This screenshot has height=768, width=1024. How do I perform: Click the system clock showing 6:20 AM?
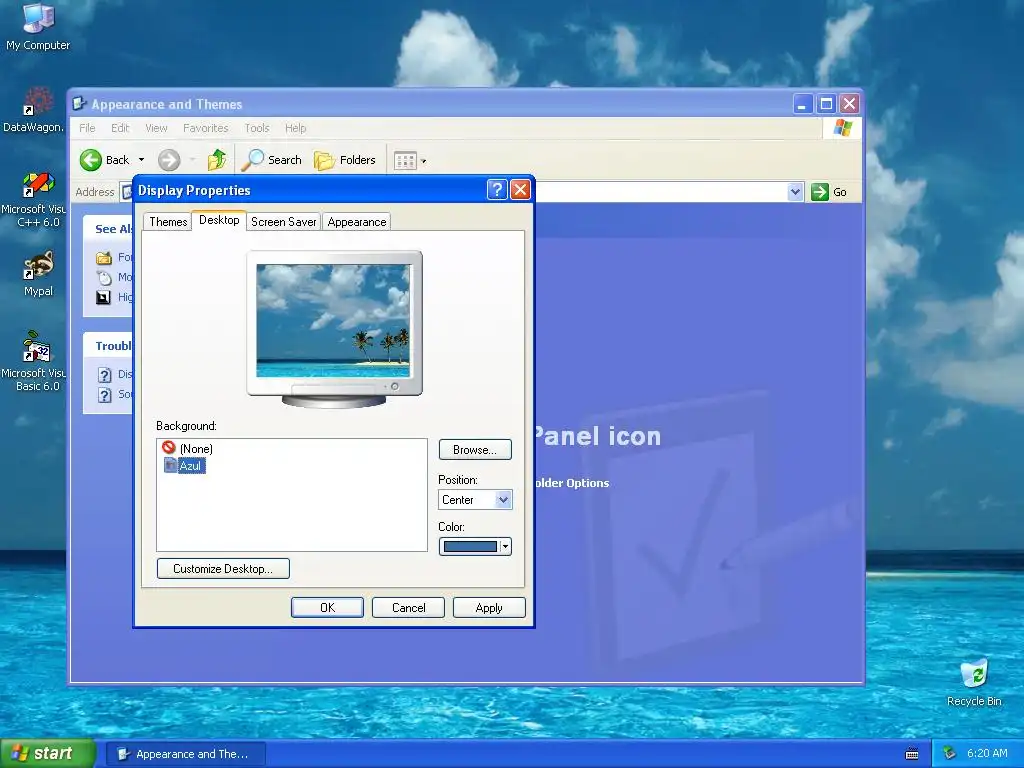987,754
